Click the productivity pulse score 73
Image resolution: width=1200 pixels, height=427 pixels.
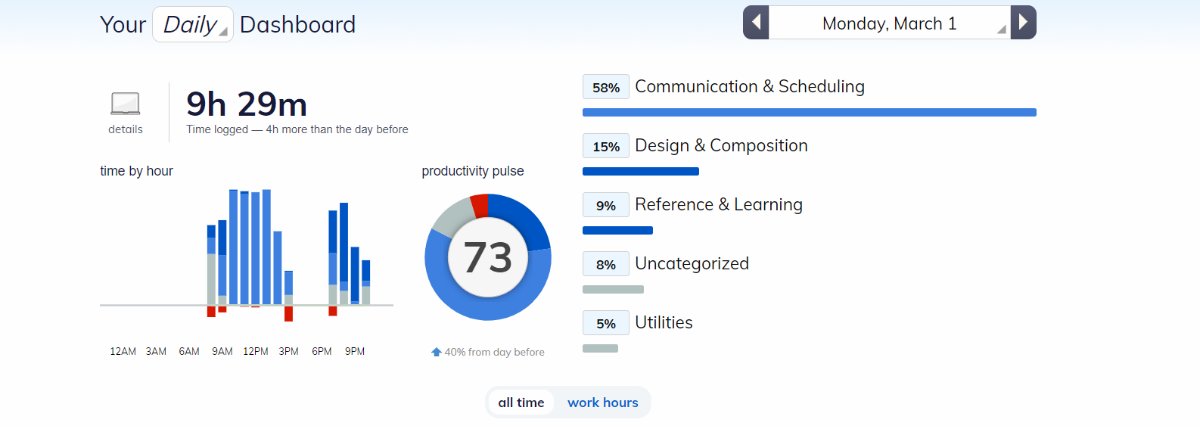tap(488, 258)
